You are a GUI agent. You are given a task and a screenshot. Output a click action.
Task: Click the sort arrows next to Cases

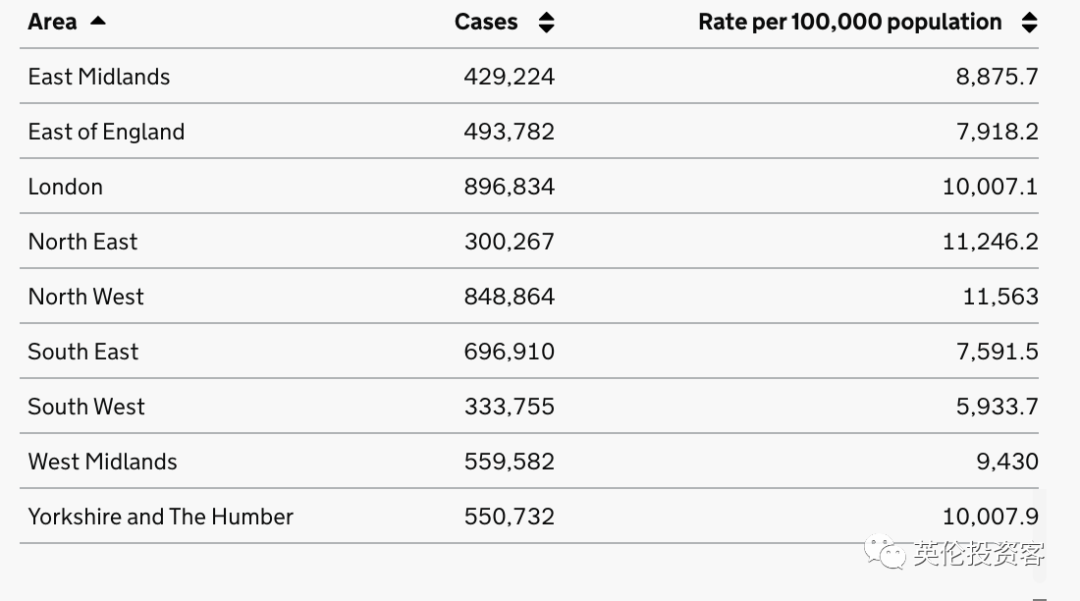(x=546, y=22)
